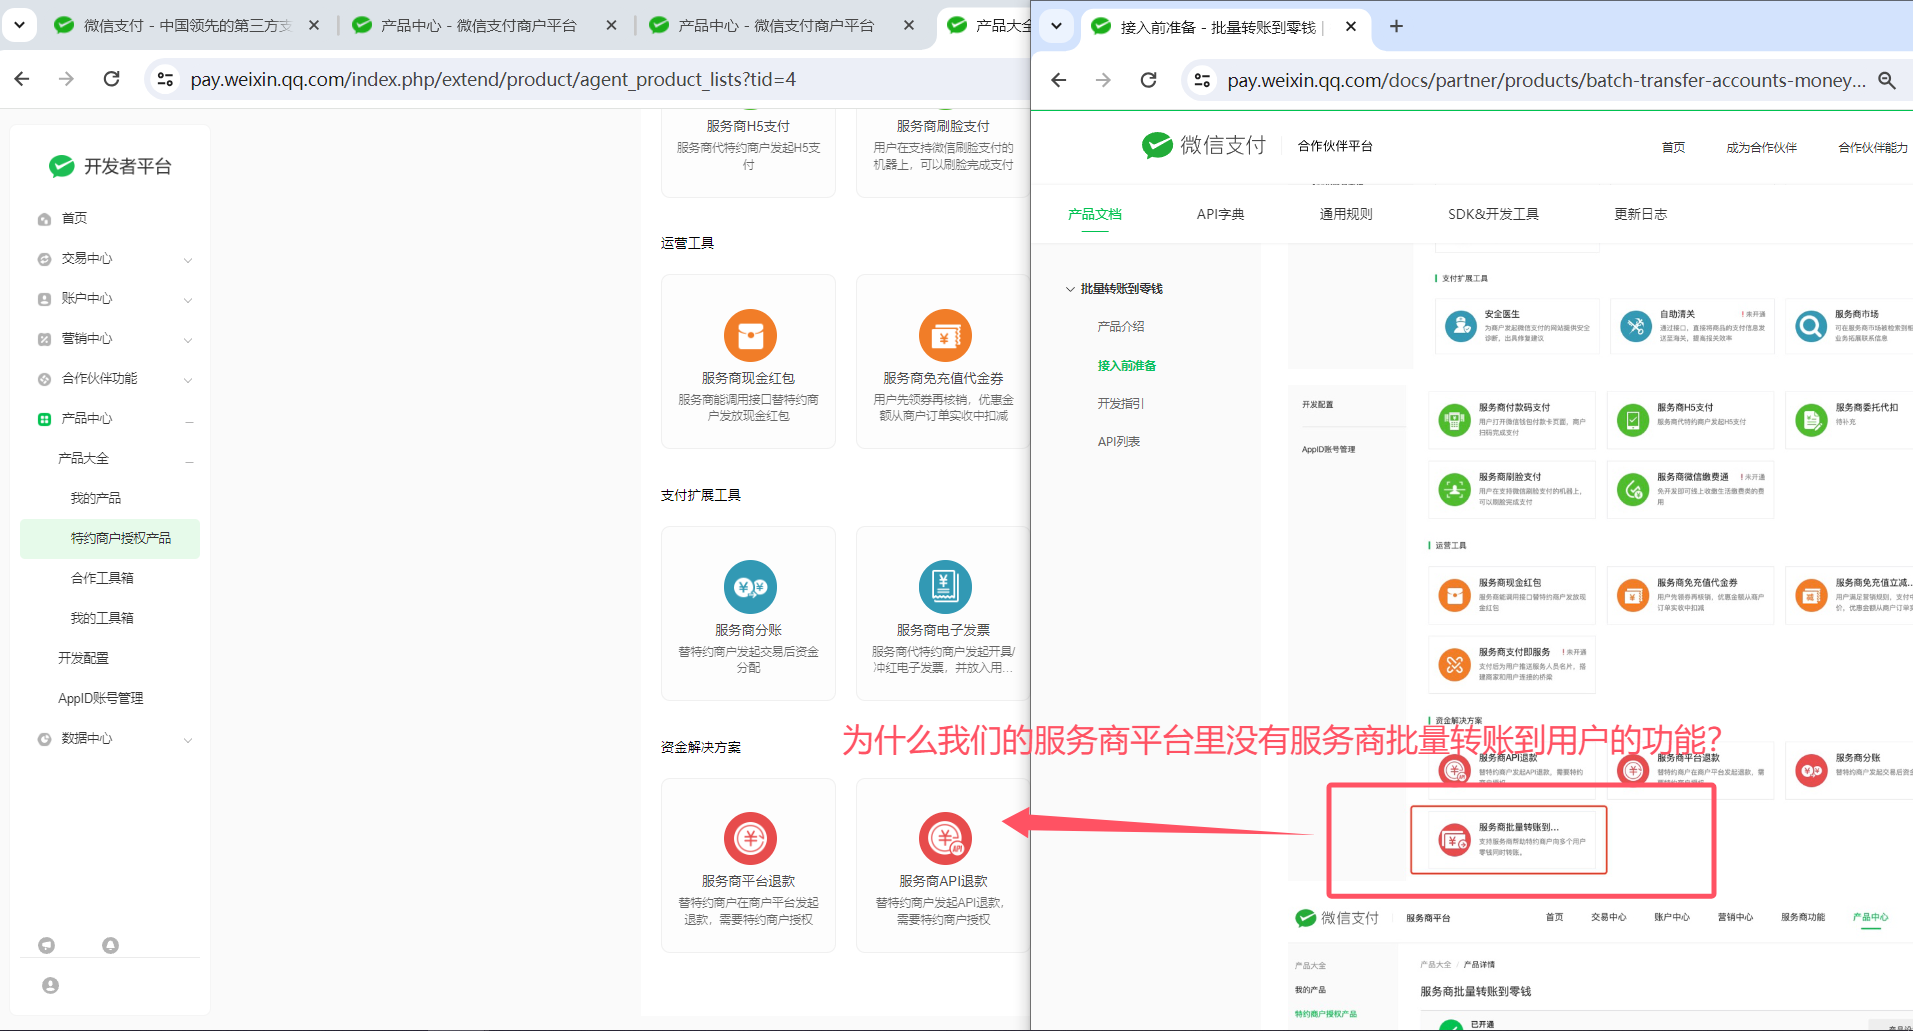Click the 首页 home icon in developer platform sidebar

tap(44, 219)
